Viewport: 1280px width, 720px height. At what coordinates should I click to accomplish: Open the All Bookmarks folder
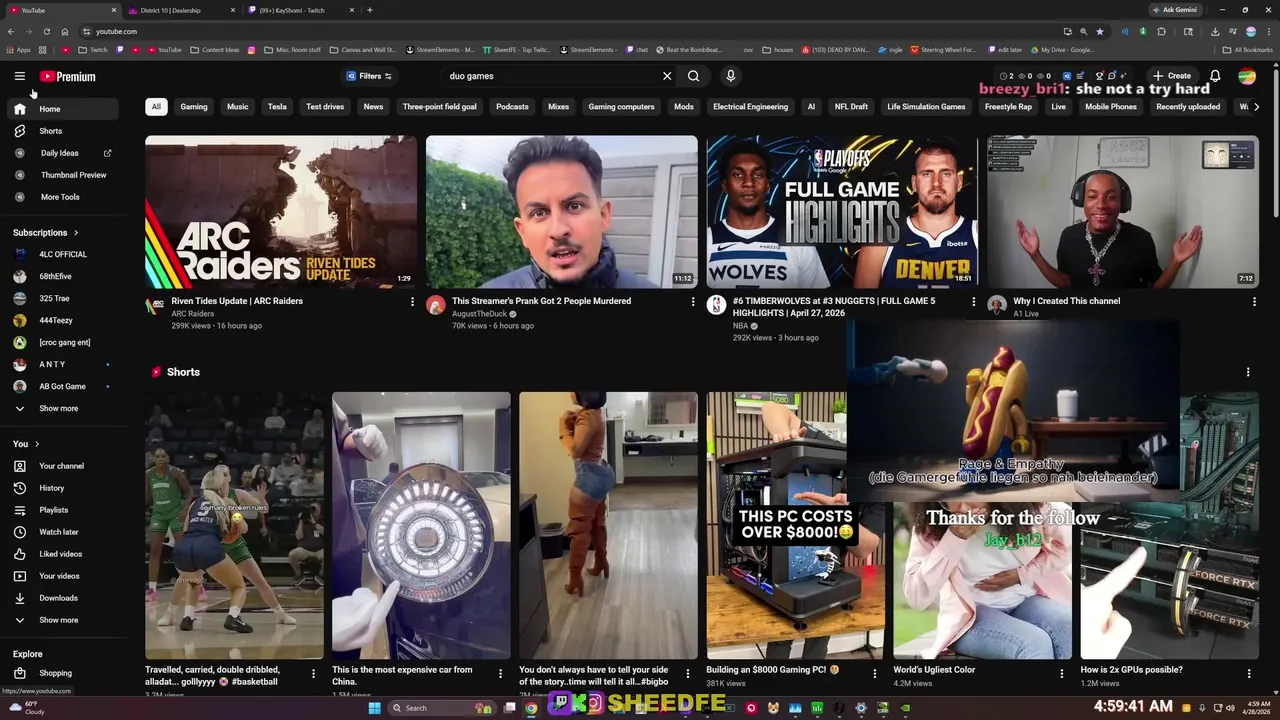click(1247, 50)
